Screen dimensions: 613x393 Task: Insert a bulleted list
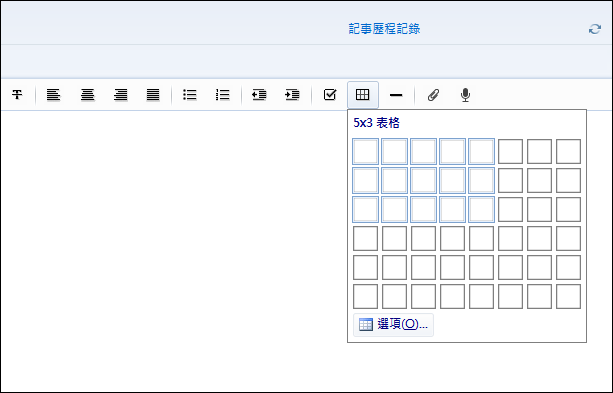pyautogui.click(x=190, y=95)
